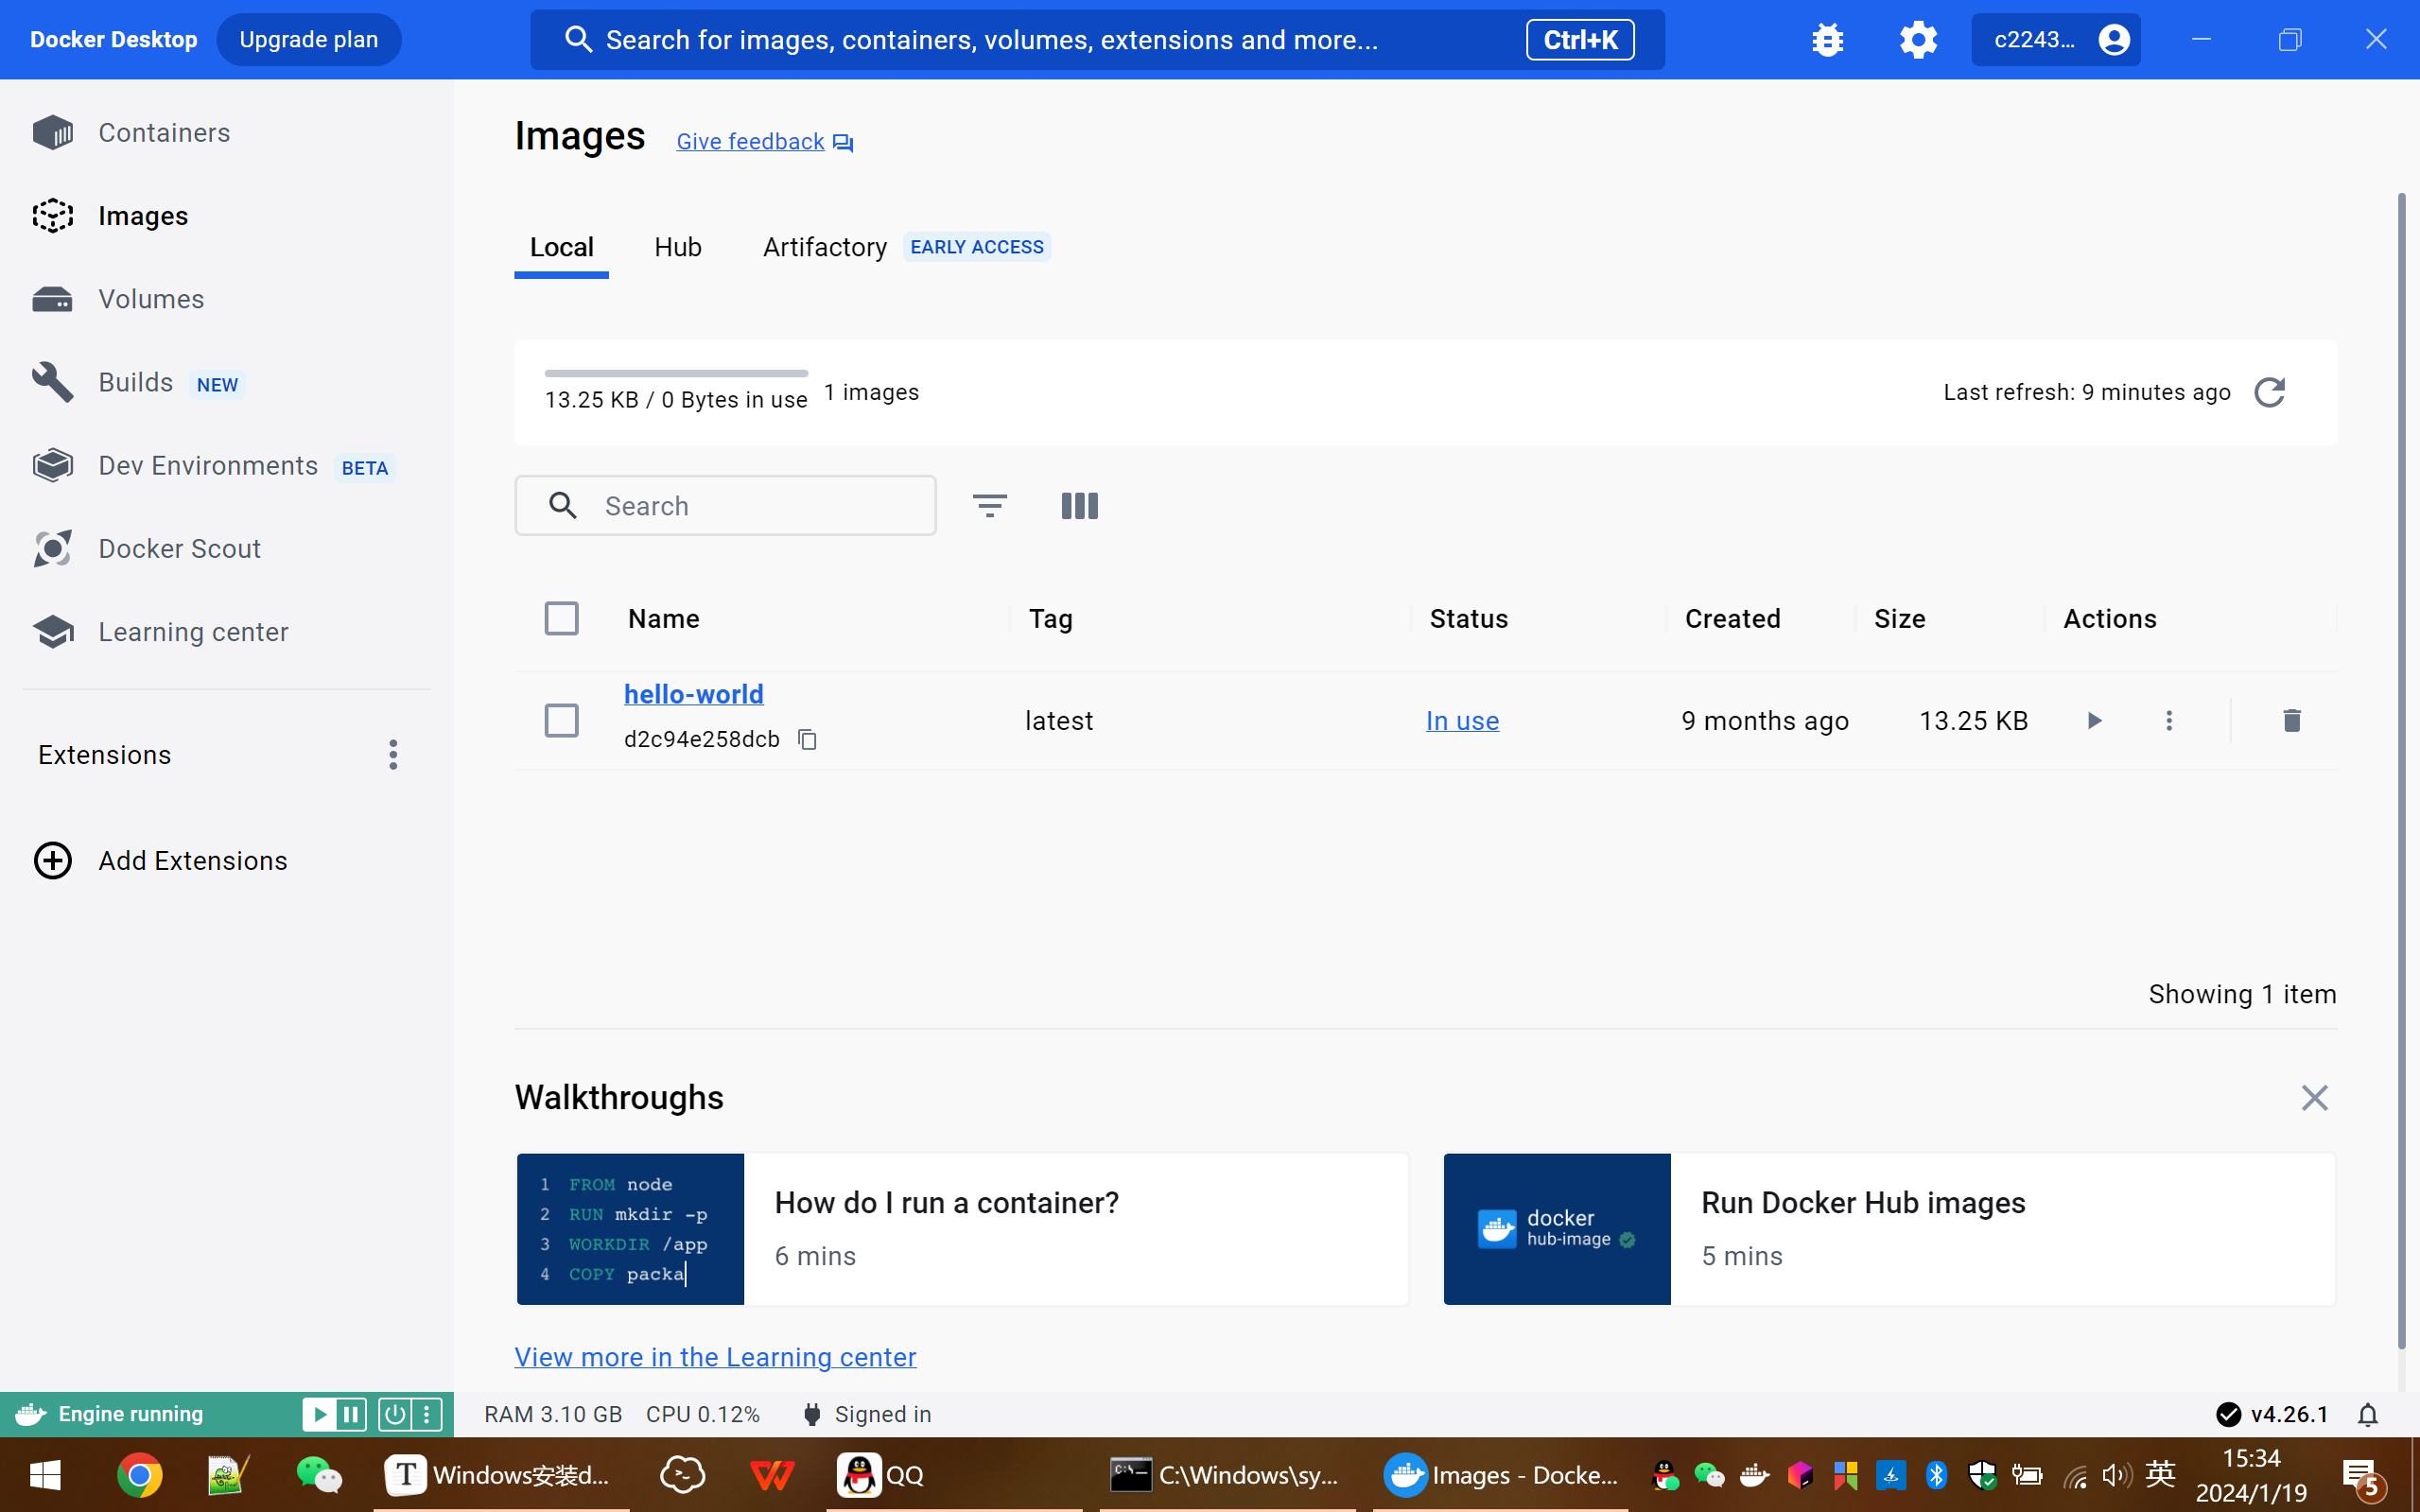Switch to the Local tab
Screen dimensions: 2420x1512
[x=561, y=247]
